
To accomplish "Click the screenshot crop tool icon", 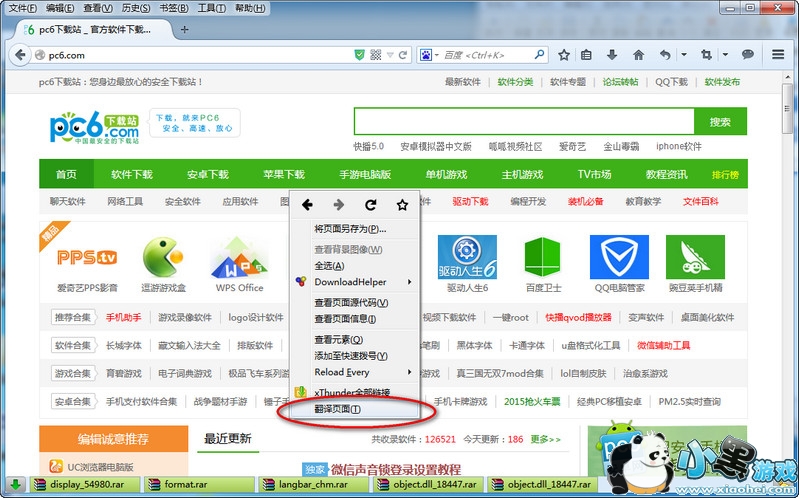I will 706,55.
